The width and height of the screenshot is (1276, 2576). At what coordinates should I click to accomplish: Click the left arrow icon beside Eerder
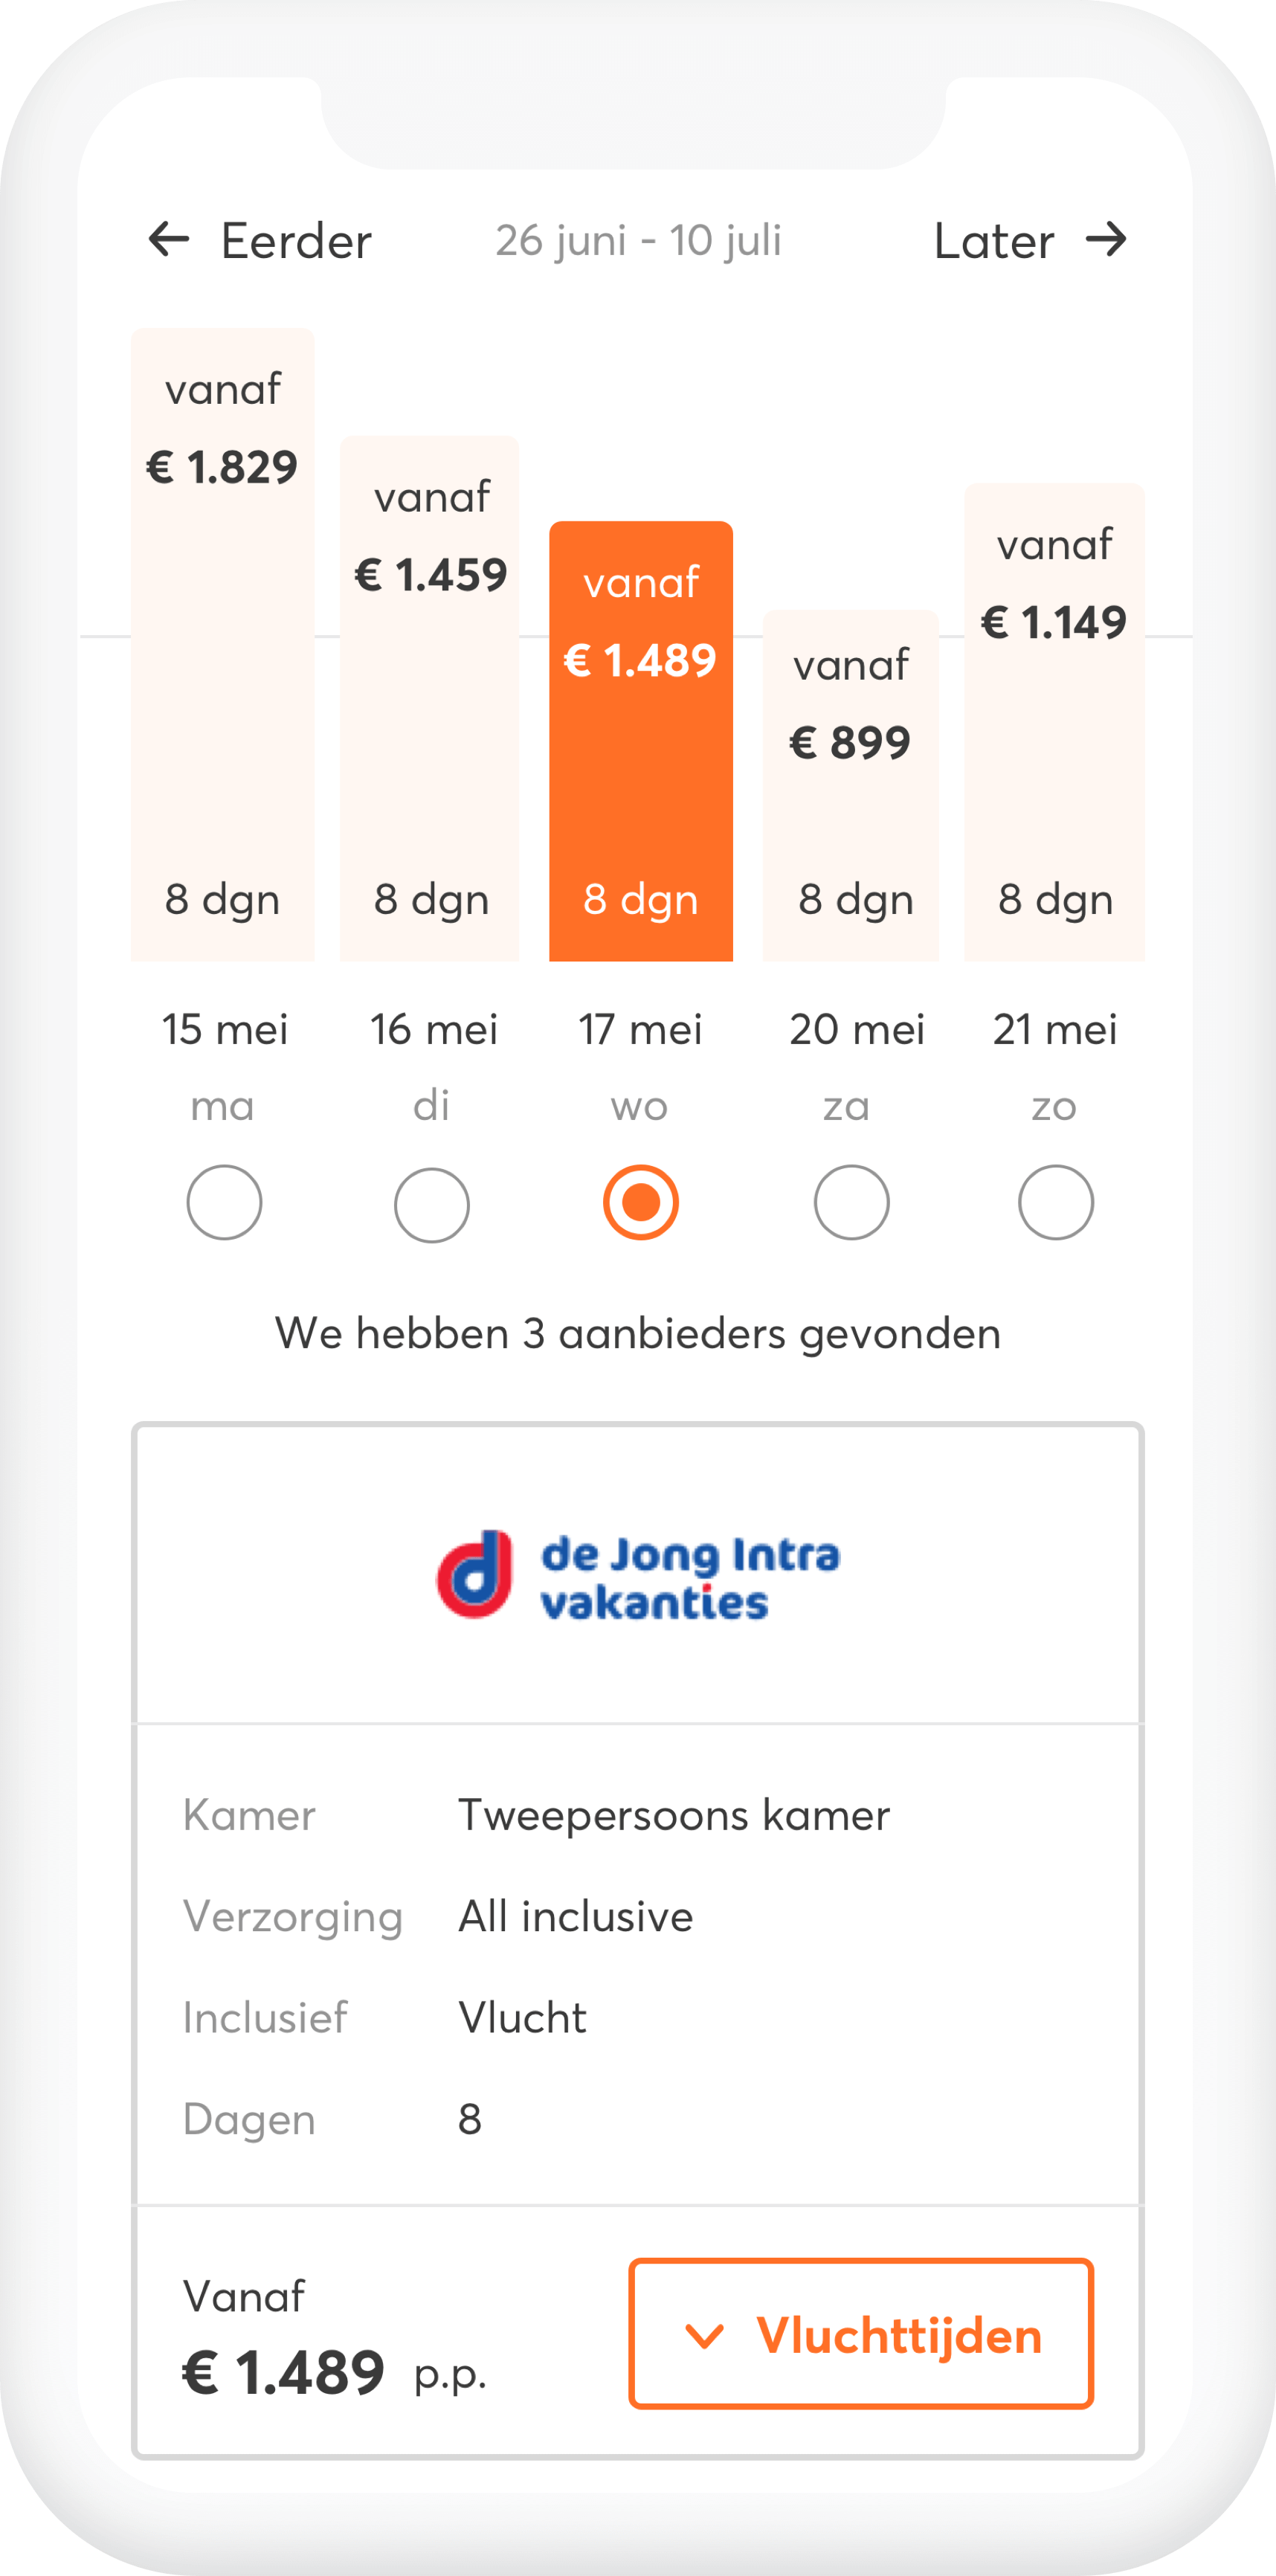pyautogui.click(x=169, y=240)
